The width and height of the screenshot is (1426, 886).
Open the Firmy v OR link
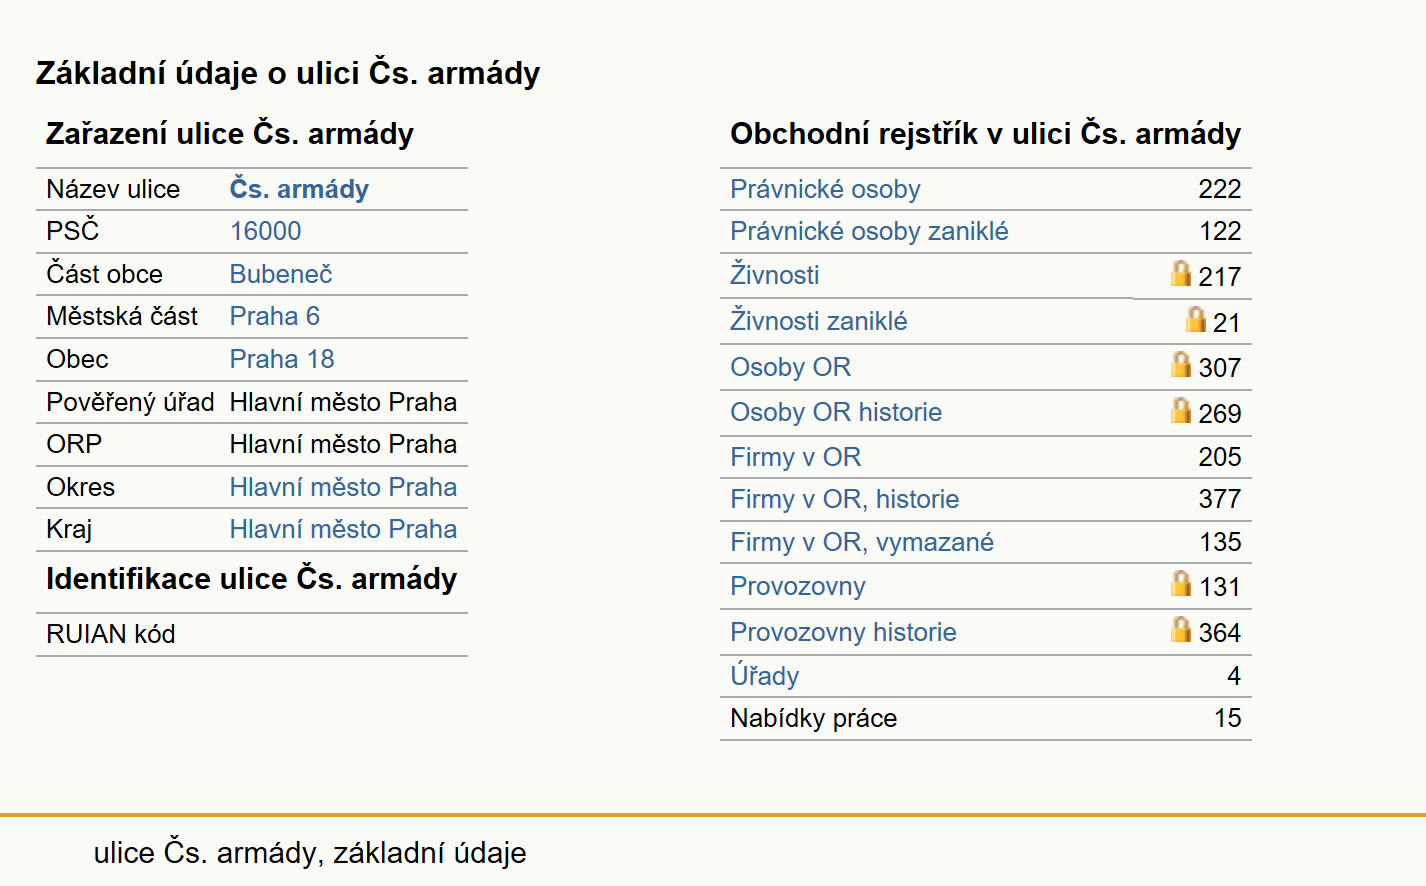pos(795,457)
